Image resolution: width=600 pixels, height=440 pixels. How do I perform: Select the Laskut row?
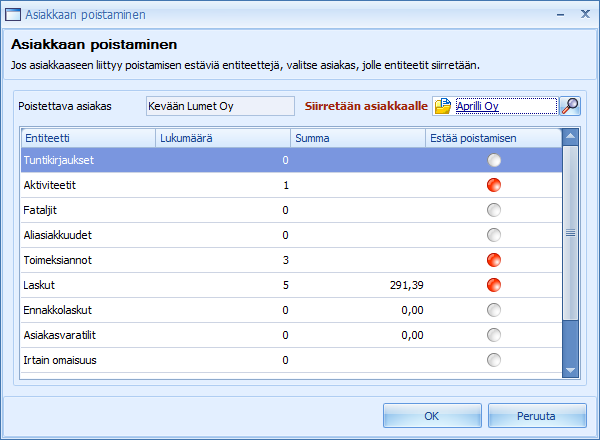coord(292,285)
